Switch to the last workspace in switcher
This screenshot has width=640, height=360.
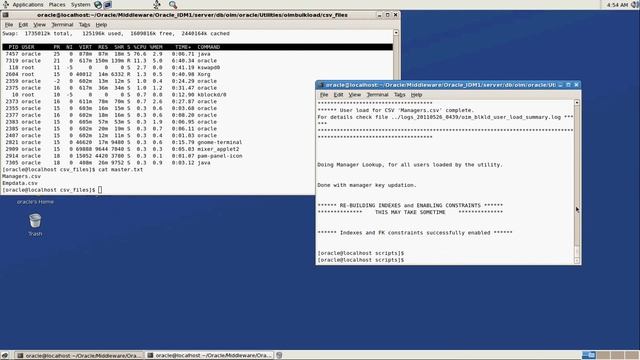632,356
